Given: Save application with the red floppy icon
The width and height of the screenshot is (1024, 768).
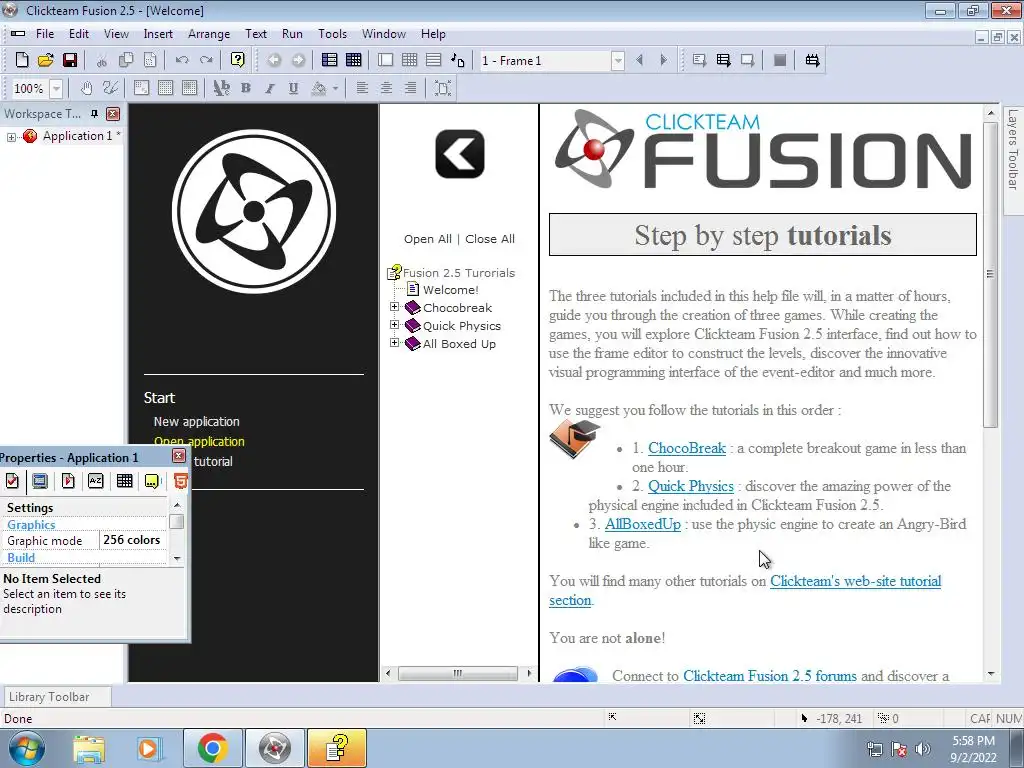Looking at the screenshot, I should click(x=70, y=60).
